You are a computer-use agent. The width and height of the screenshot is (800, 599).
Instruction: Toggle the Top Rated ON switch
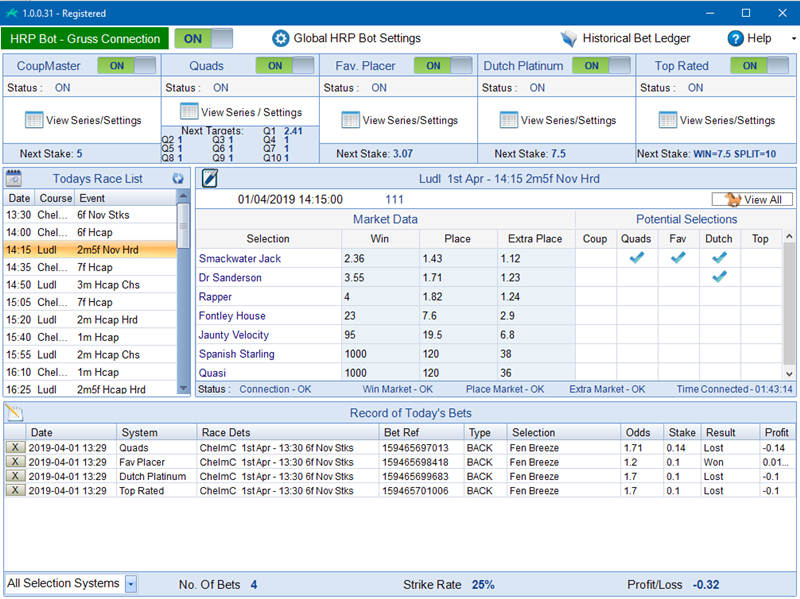(x=760, y=66)
